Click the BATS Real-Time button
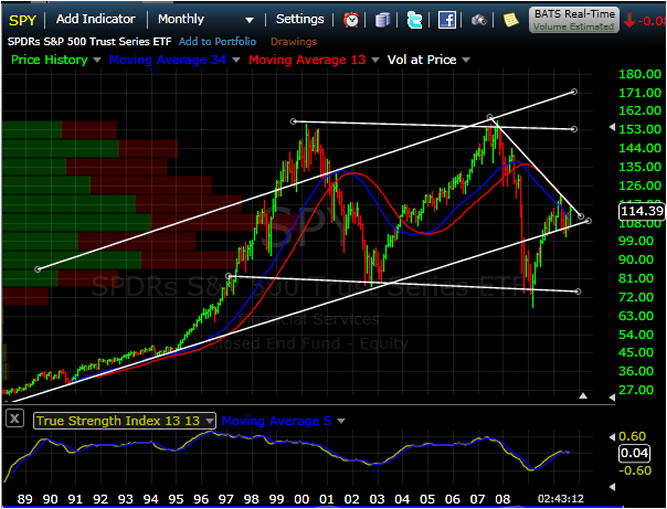667x509 pixels. (574, 20)
